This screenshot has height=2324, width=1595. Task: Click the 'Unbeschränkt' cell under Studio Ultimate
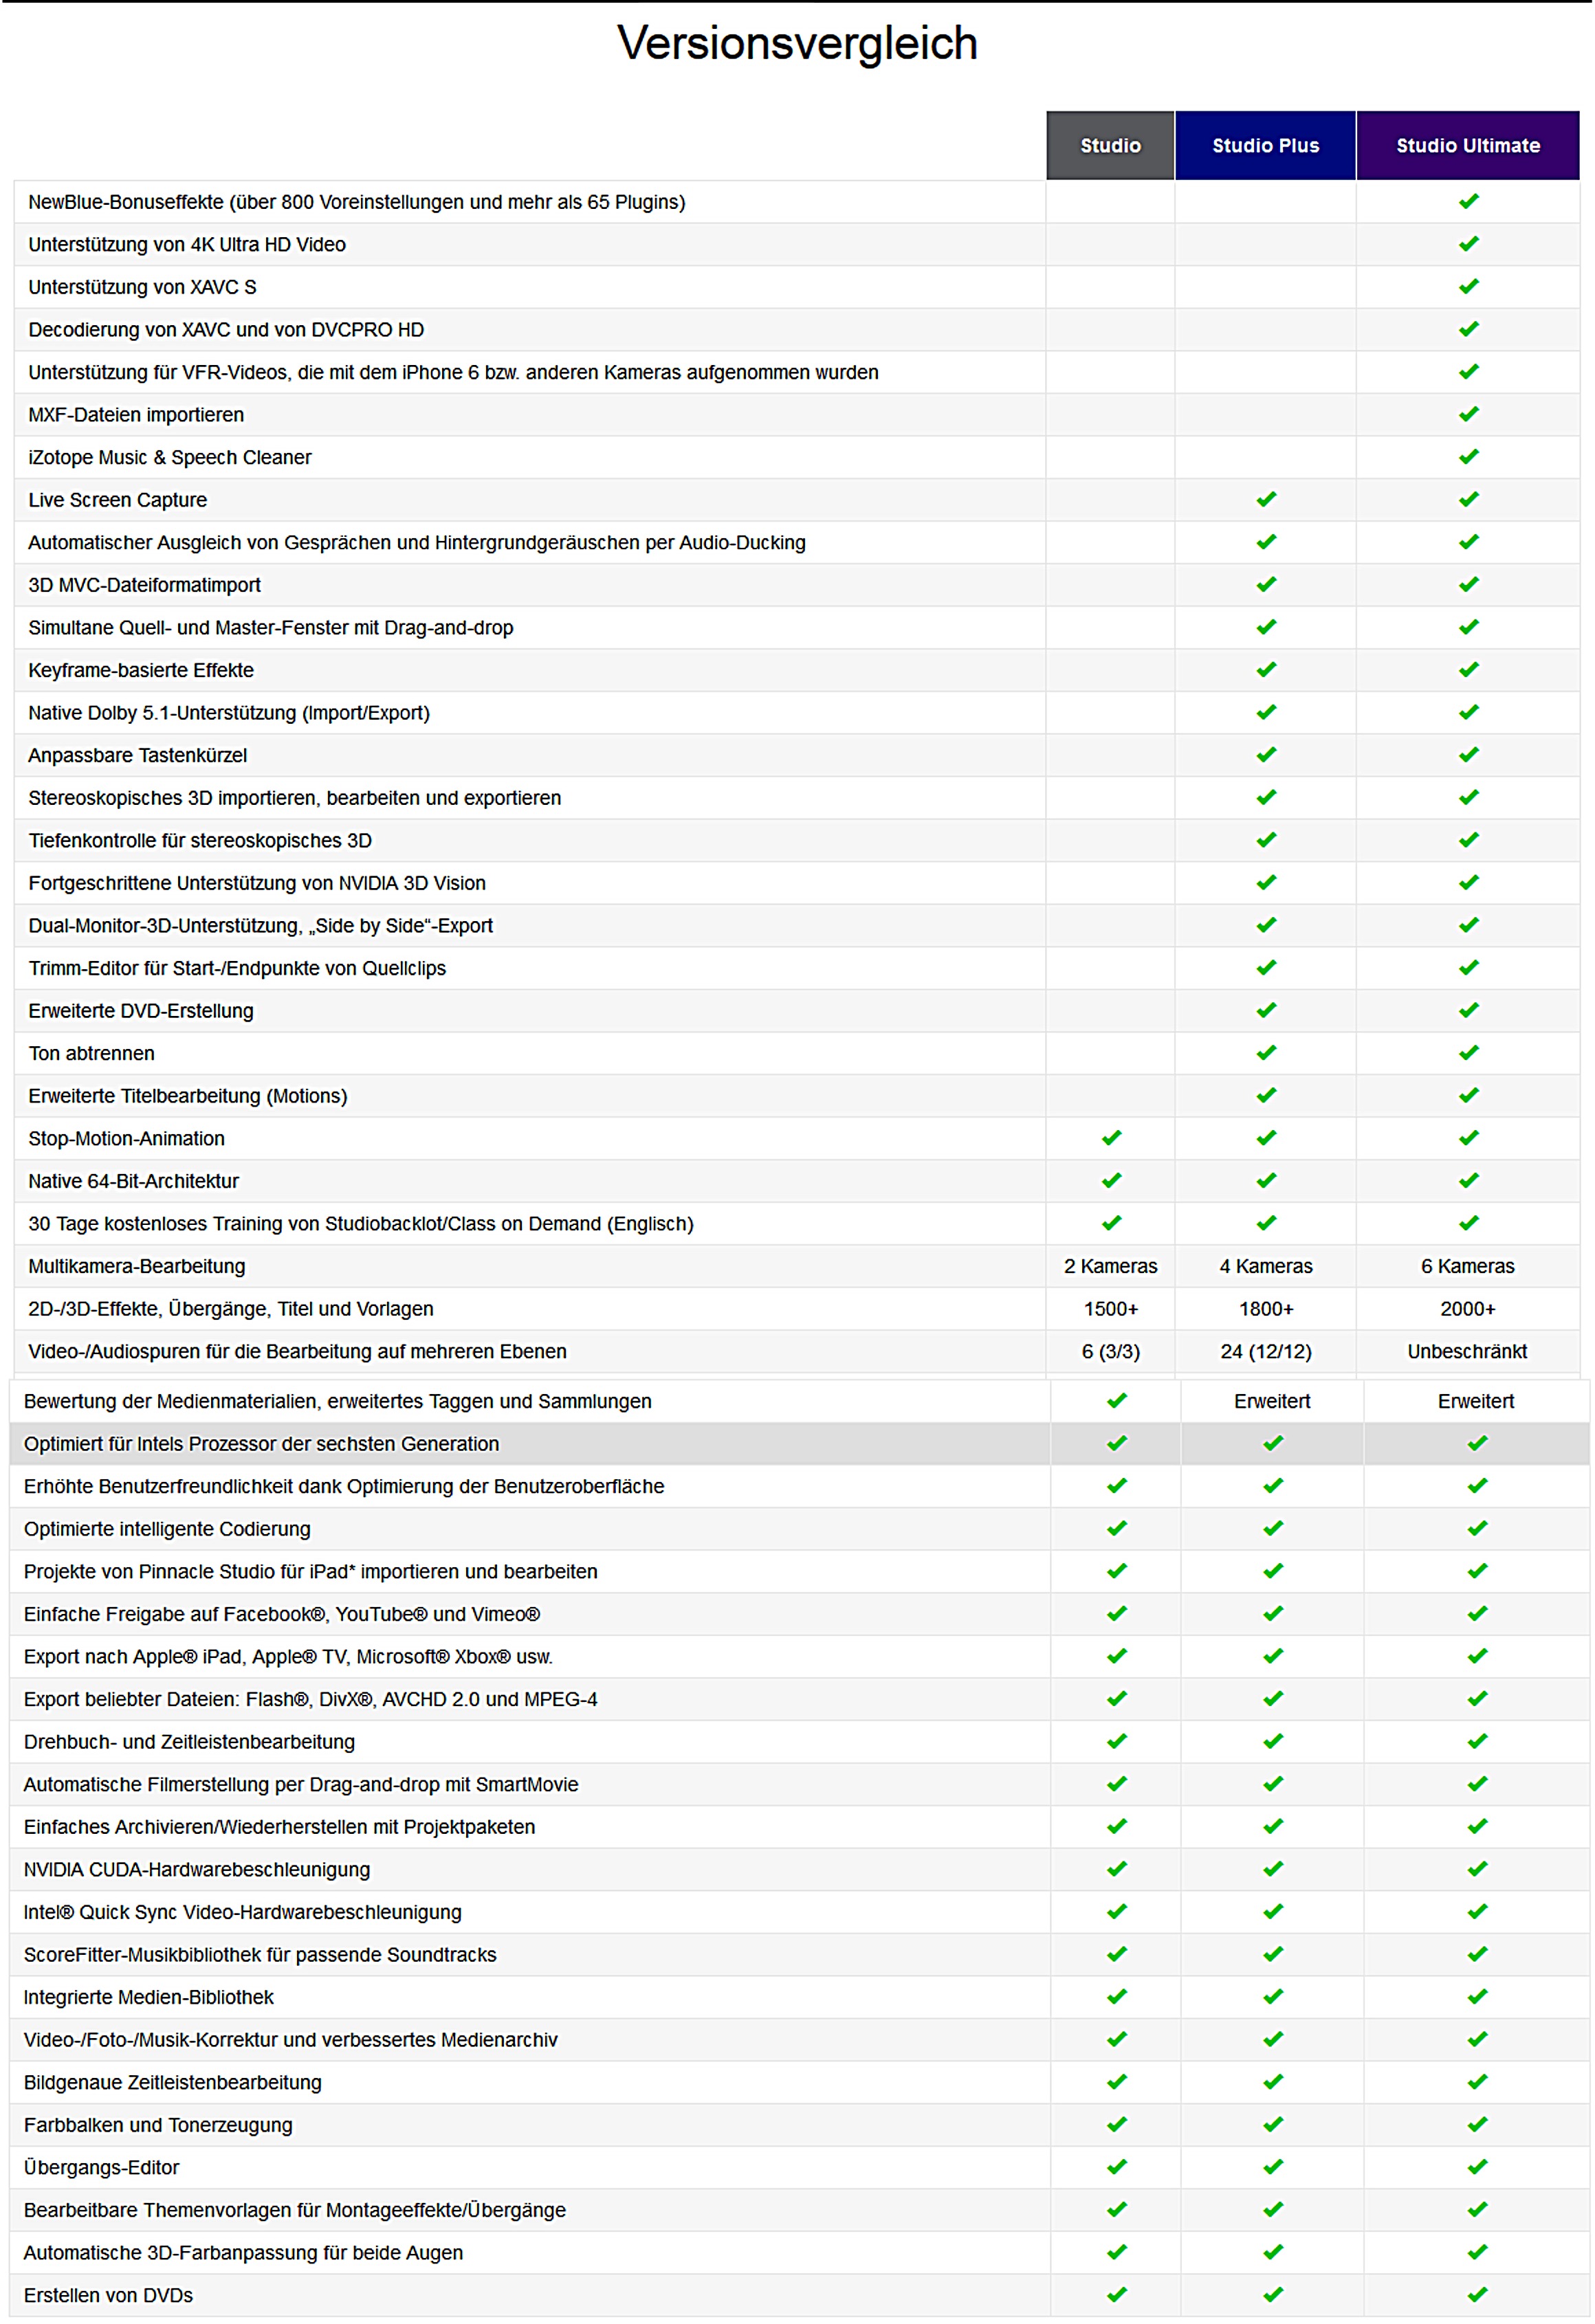pos(1467,1351)
